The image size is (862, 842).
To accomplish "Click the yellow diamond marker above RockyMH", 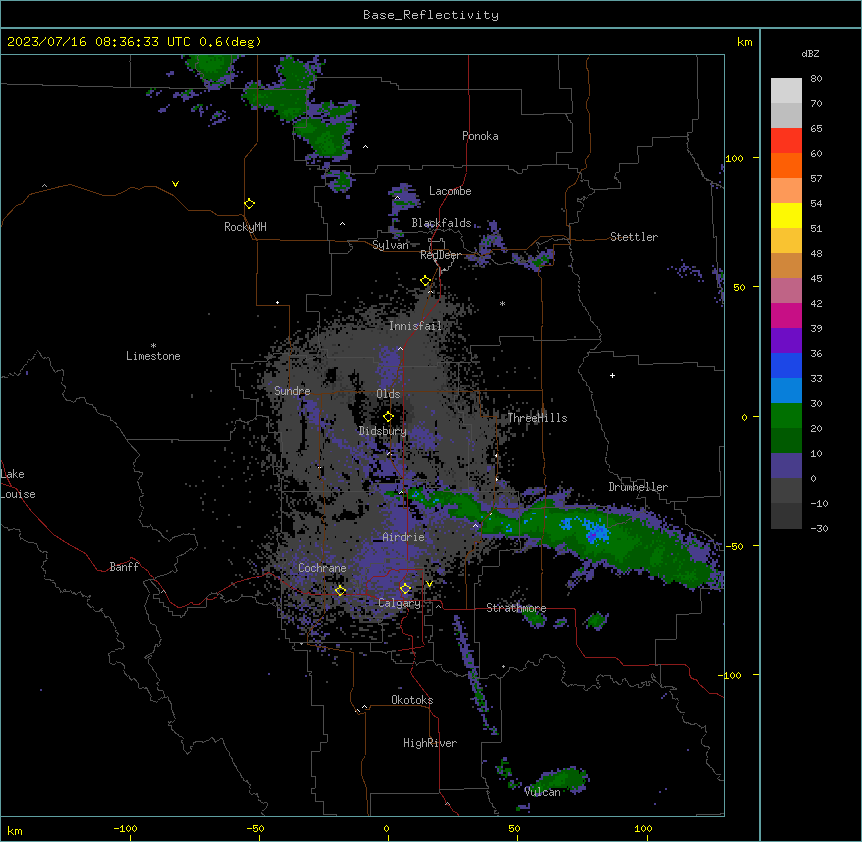I will pos(249,203).
